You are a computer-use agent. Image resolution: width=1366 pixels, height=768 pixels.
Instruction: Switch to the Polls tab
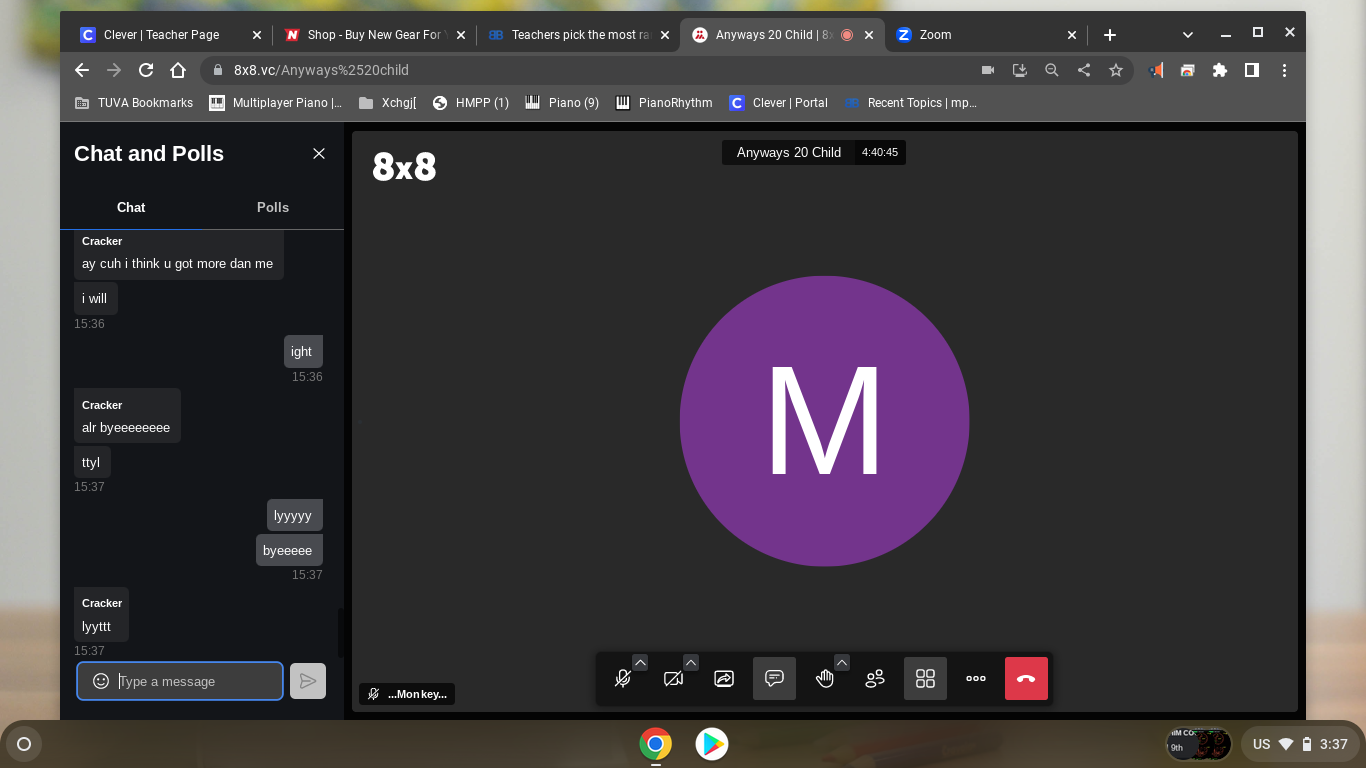(x=273, y=207)
